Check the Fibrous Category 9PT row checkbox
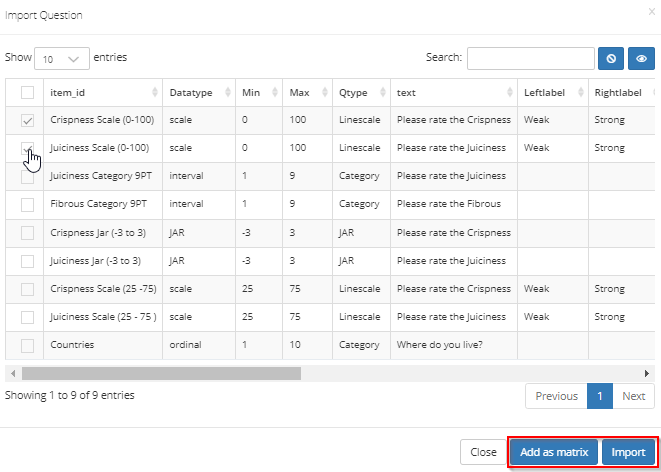Screen dimensions: 661x472 click(x=28, y=204)
